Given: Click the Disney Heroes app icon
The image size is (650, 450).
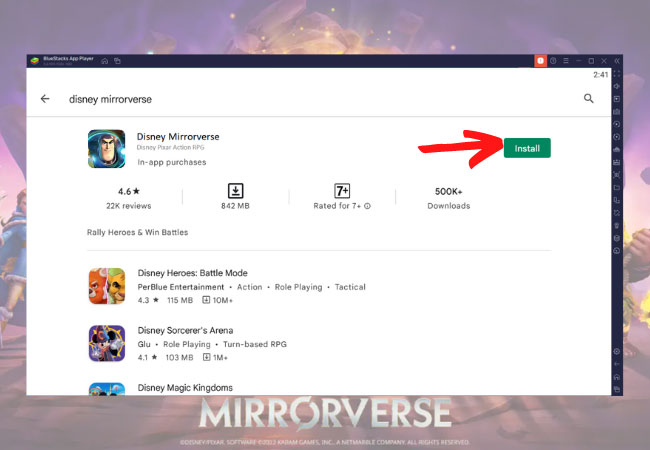Looking at the screenshot, I should click(x=106, y=286).
